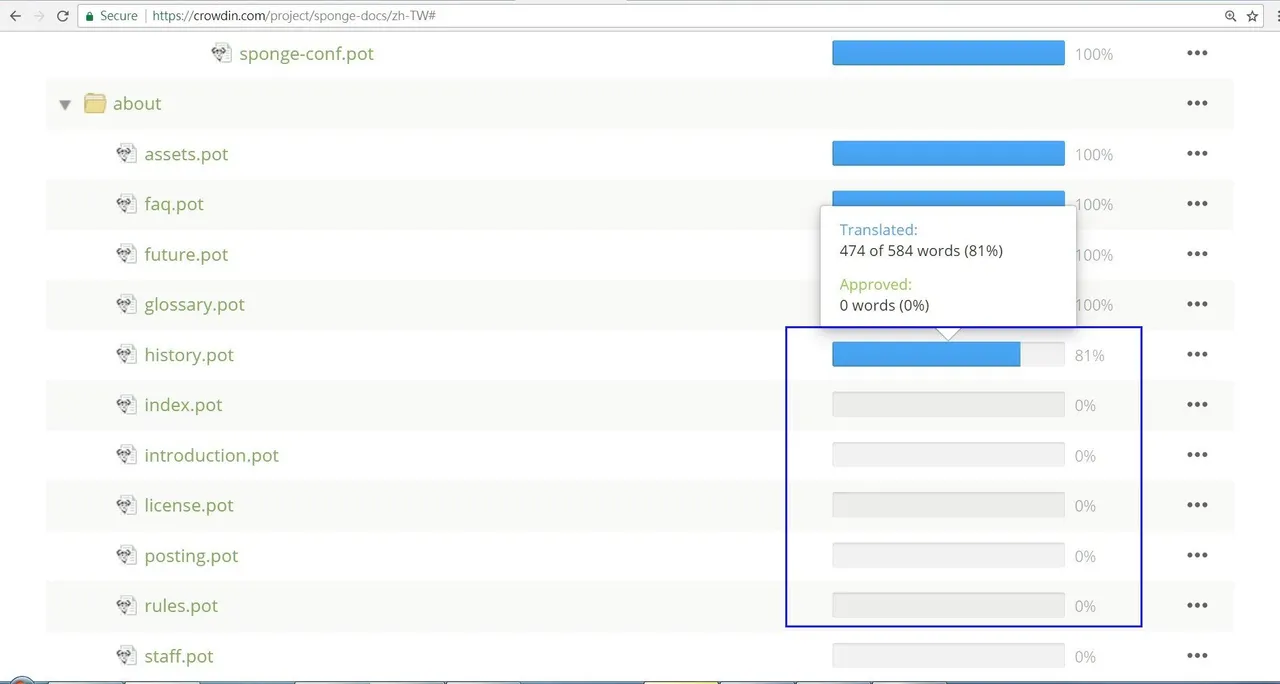Click the browser forward arrow
1280x684 pixels.
40,16
